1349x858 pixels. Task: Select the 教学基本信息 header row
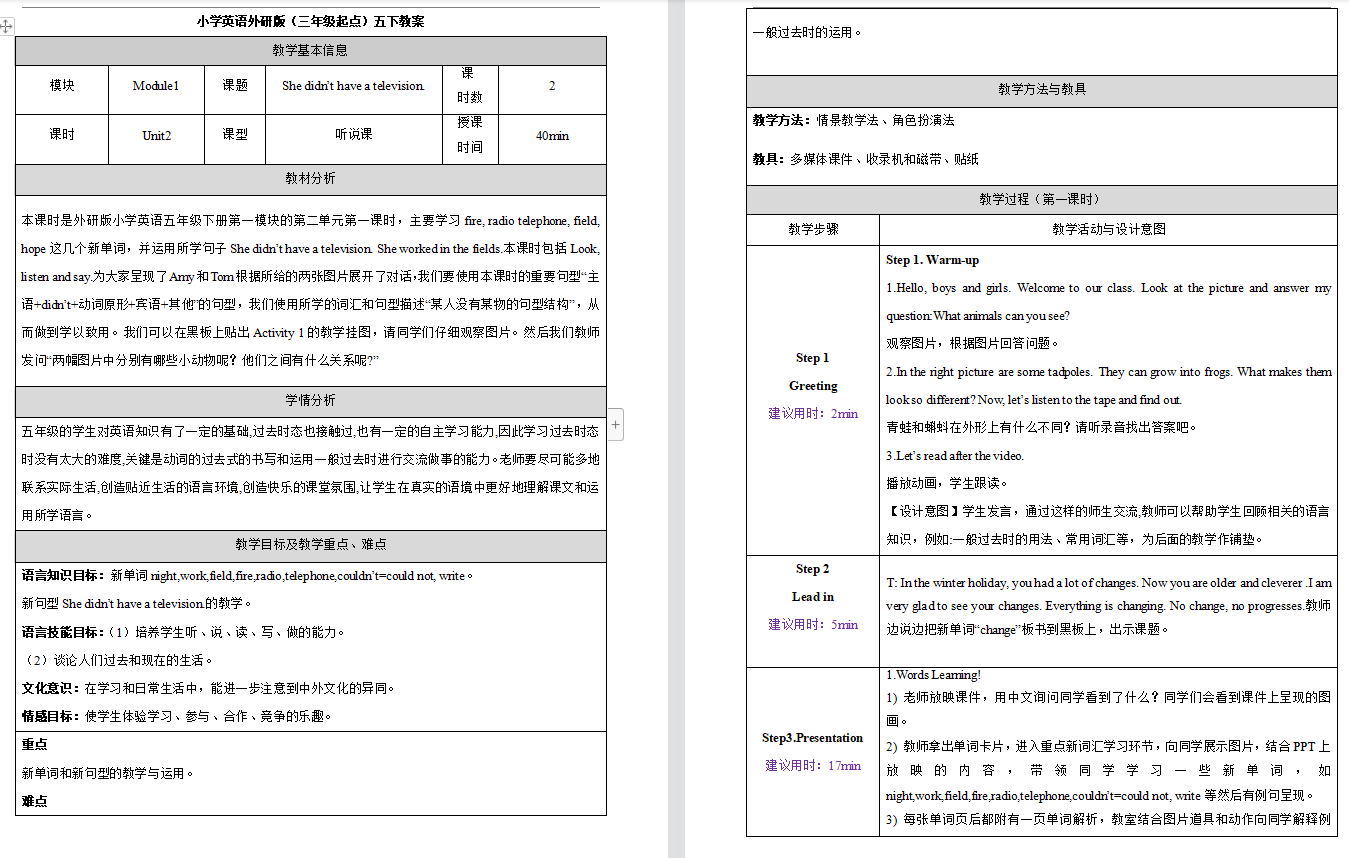tap(310, 51)
